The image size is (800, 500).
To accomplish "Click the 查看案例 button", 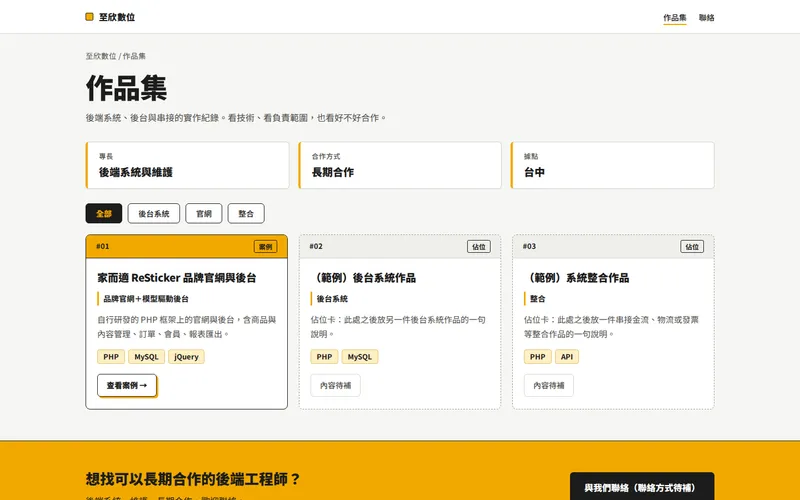I will click(127, 385).
